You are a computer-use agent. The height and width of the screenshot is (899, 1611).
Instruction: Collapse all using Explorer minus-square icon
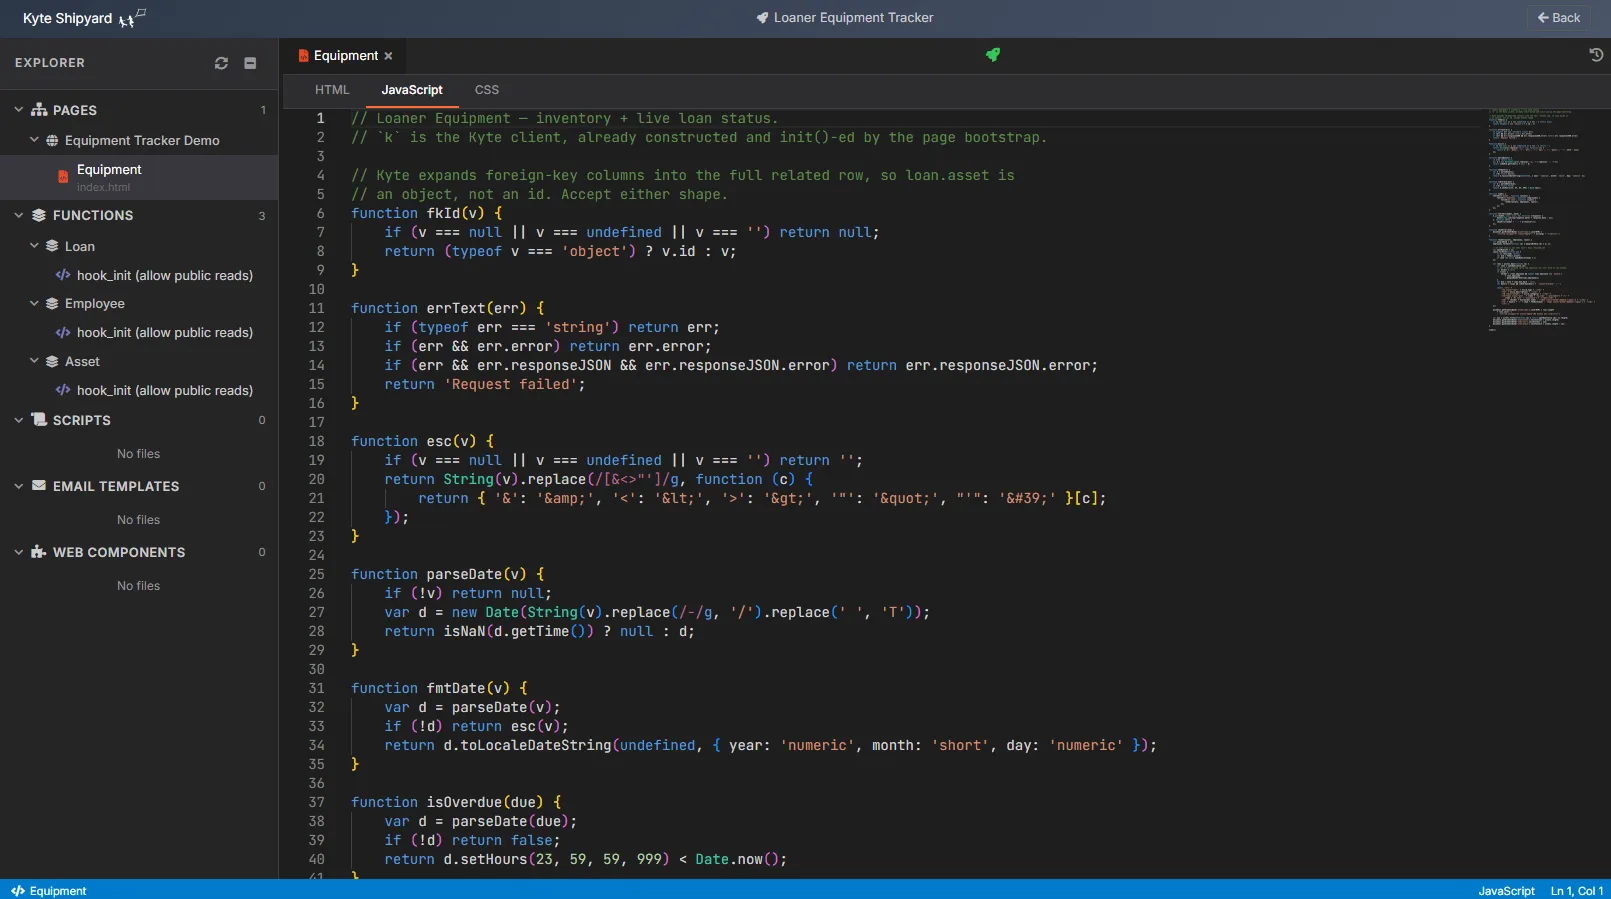(250, 63)
